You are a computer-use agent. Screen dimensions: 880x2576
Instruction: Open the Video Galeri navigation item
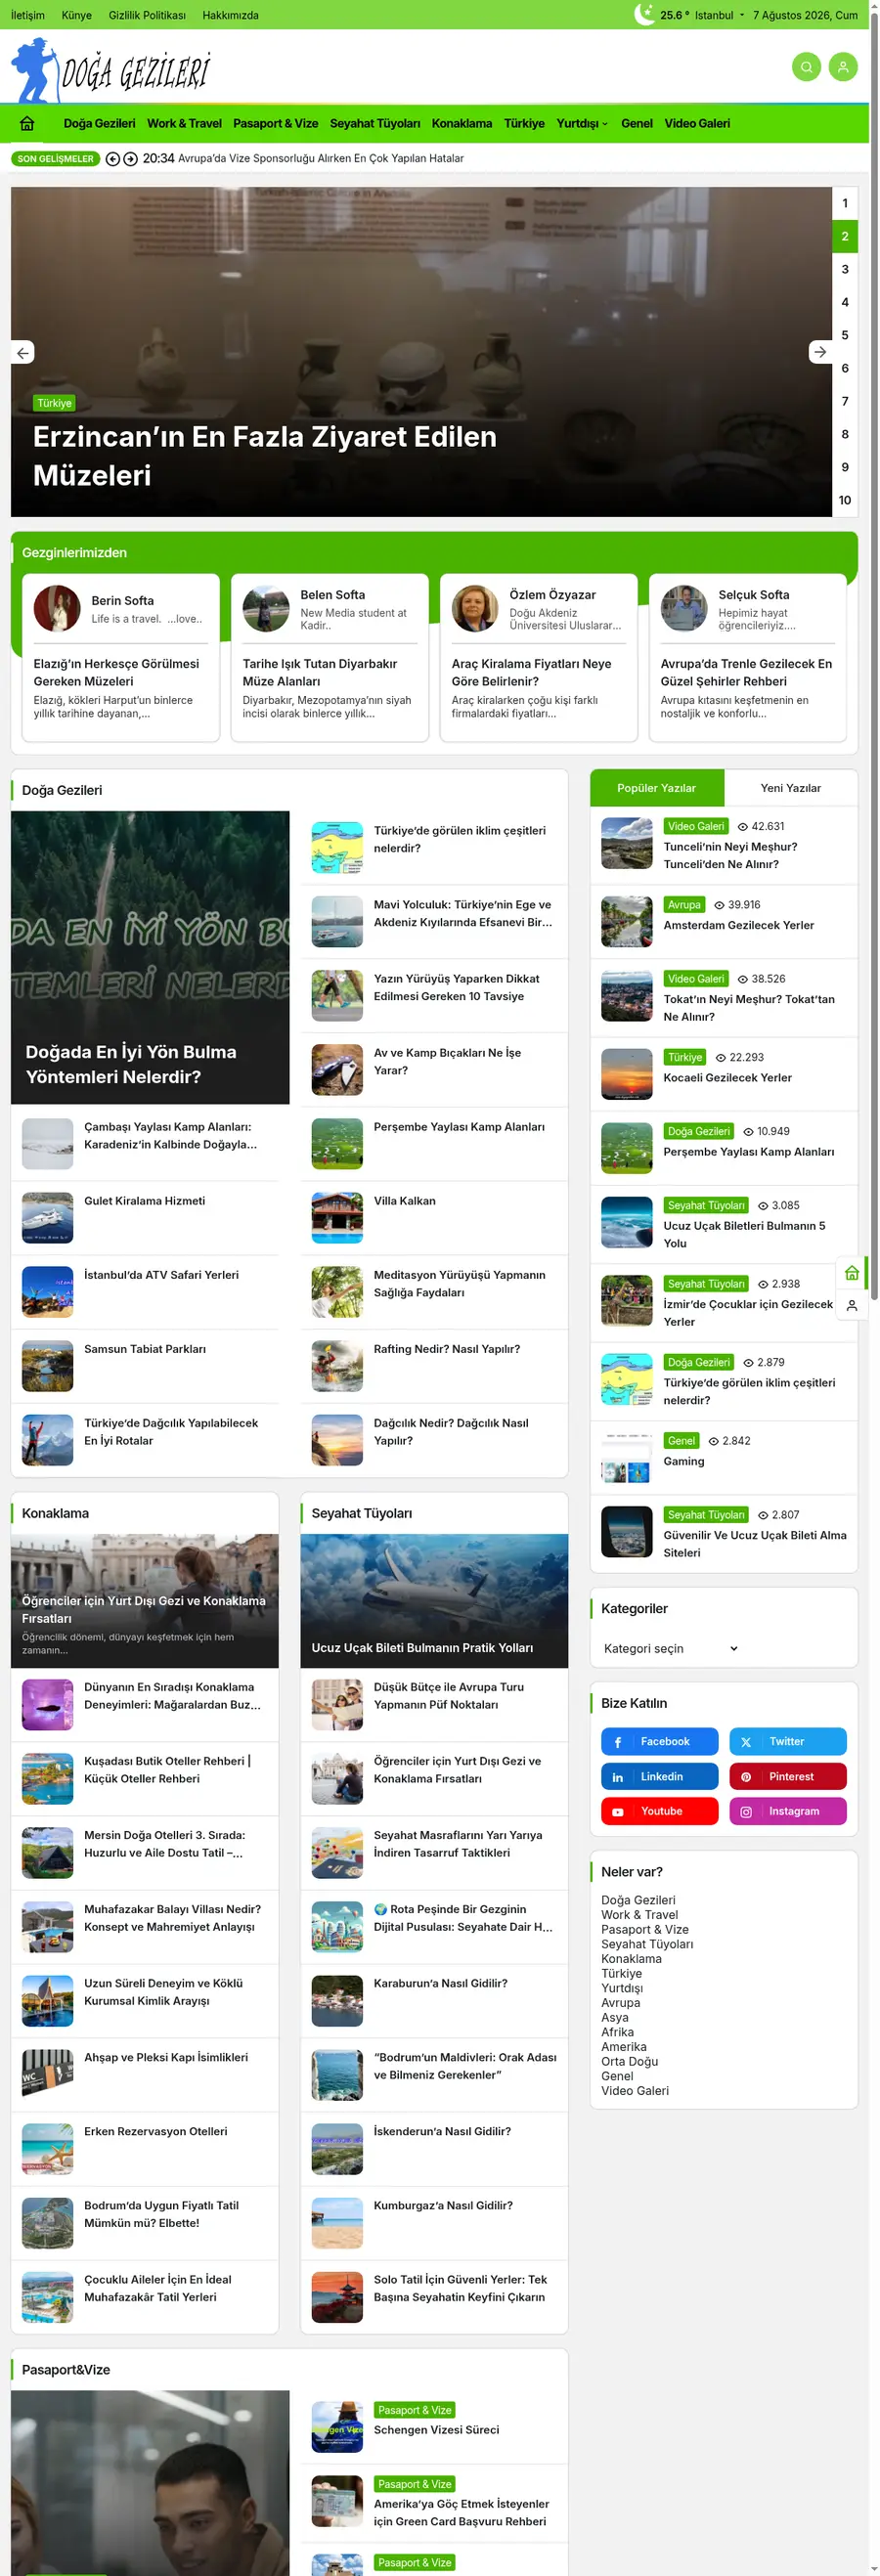pyautogui.click(x=697, y=124)
